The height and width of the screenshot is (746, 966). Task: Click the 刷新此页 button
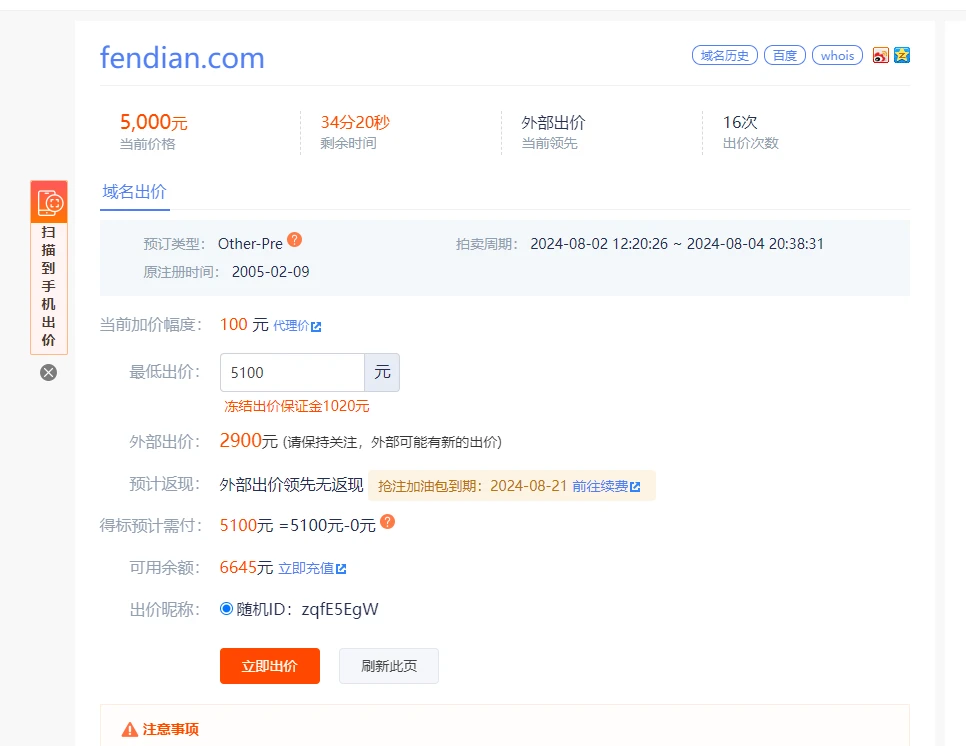tap(388, 666)
